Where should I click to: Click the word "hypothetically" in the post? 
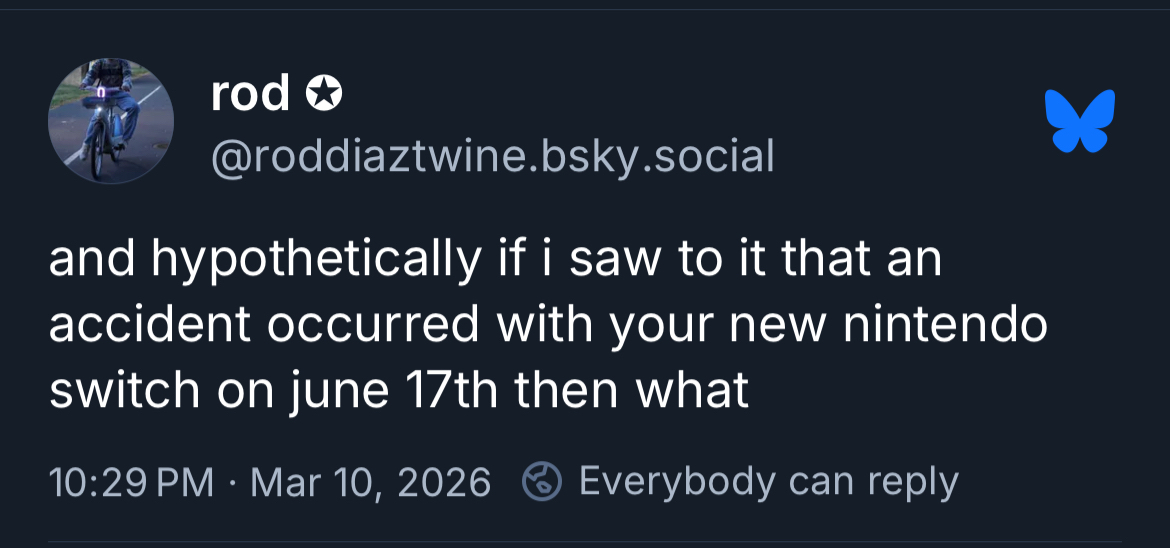pos(313,262)
